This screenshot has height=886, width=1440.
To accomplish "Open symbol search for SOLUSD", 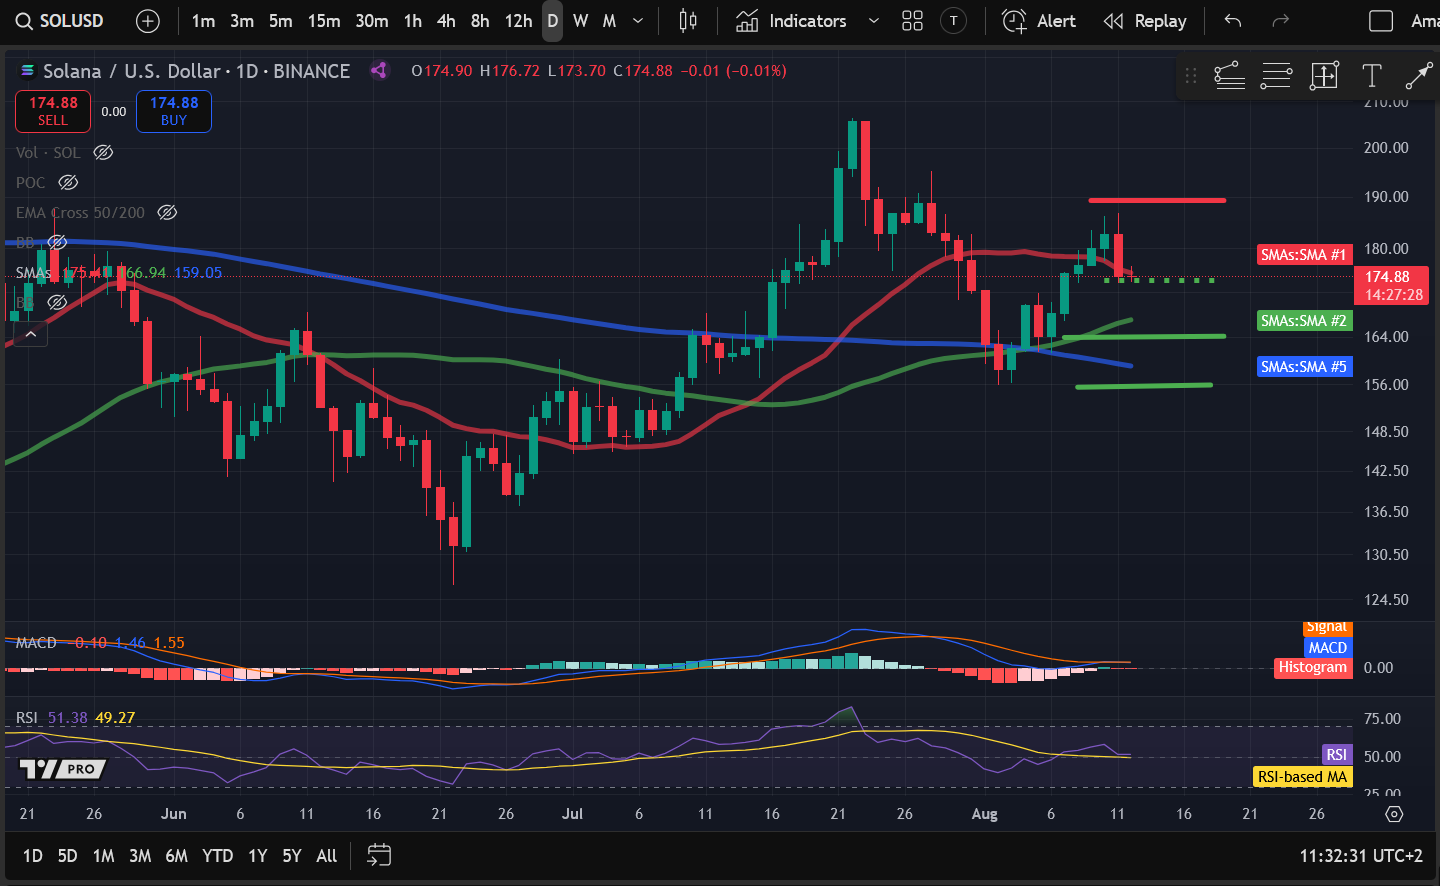I will (60, 21).
